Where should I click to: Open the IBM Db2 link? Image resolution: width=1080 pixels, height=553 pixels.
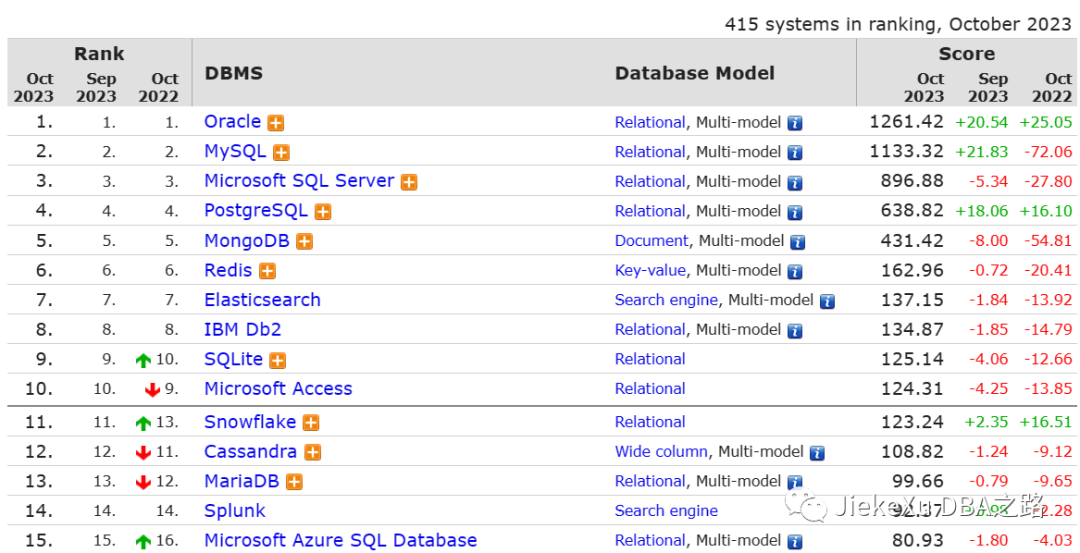242,329
